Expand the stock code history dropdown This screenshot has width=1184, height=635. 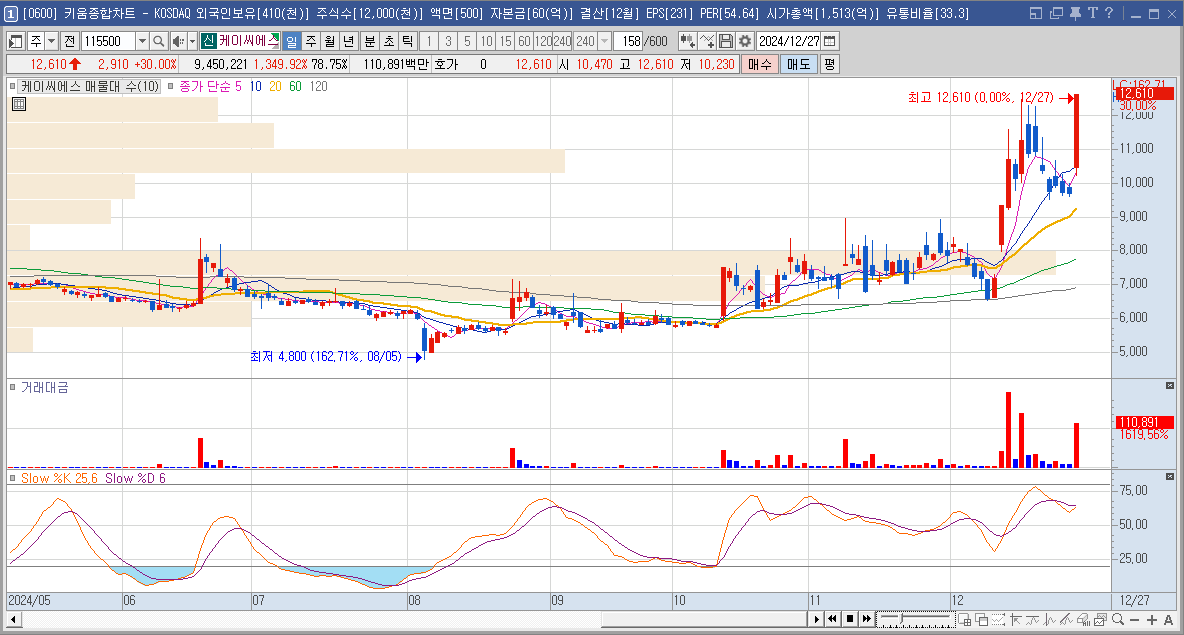(142, 42)
